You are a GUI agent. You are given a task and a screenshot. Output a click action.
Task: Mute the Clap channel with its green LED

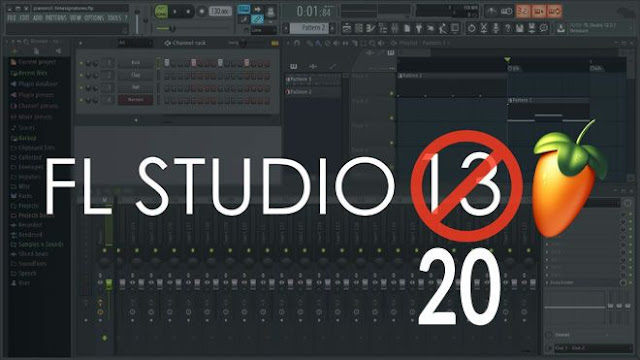[x=81, y=75]
